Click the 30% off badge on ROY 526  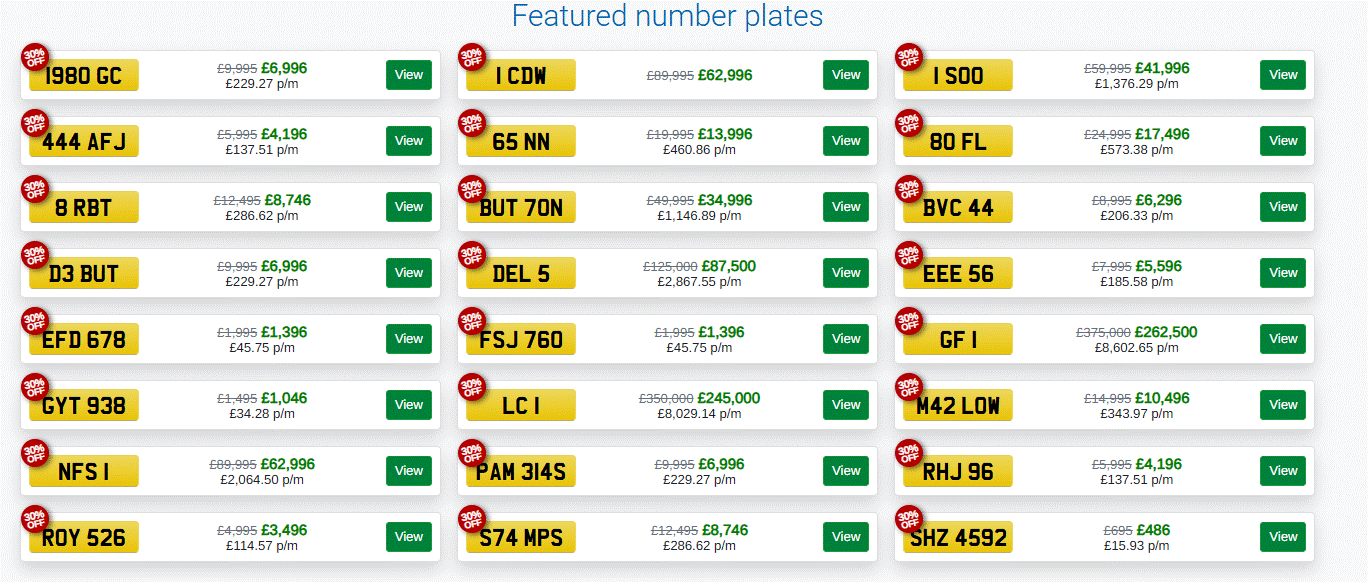35,519
